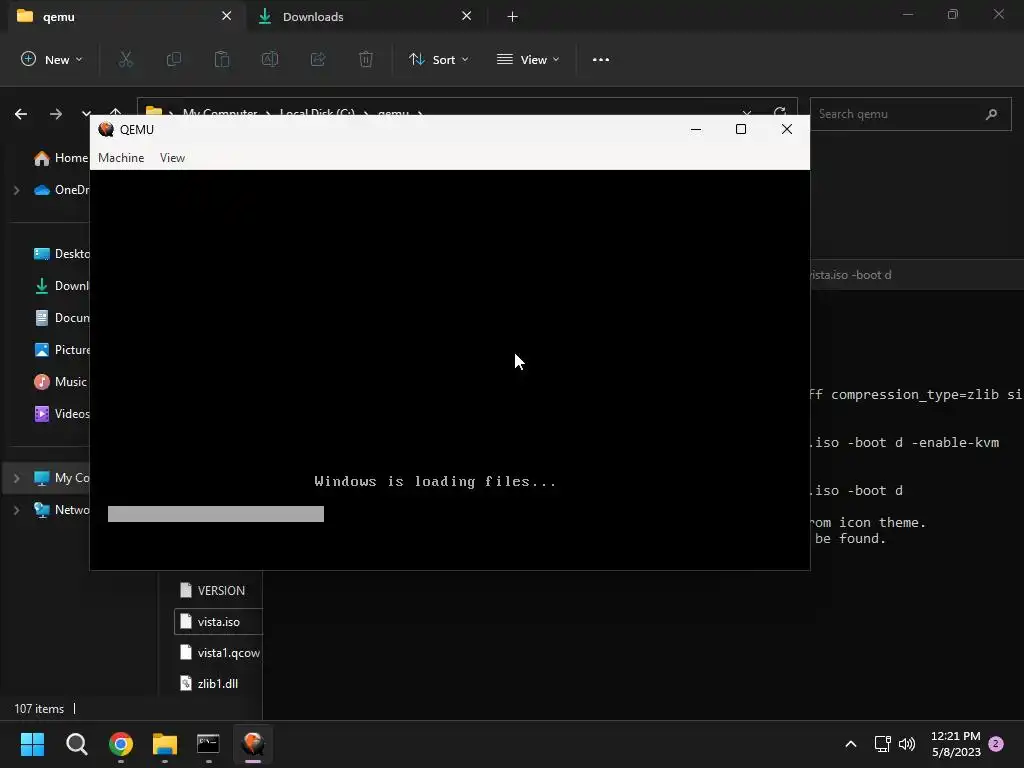Open Videos in the sidebar
The image size is (1024, 768).
click(61, 413)
